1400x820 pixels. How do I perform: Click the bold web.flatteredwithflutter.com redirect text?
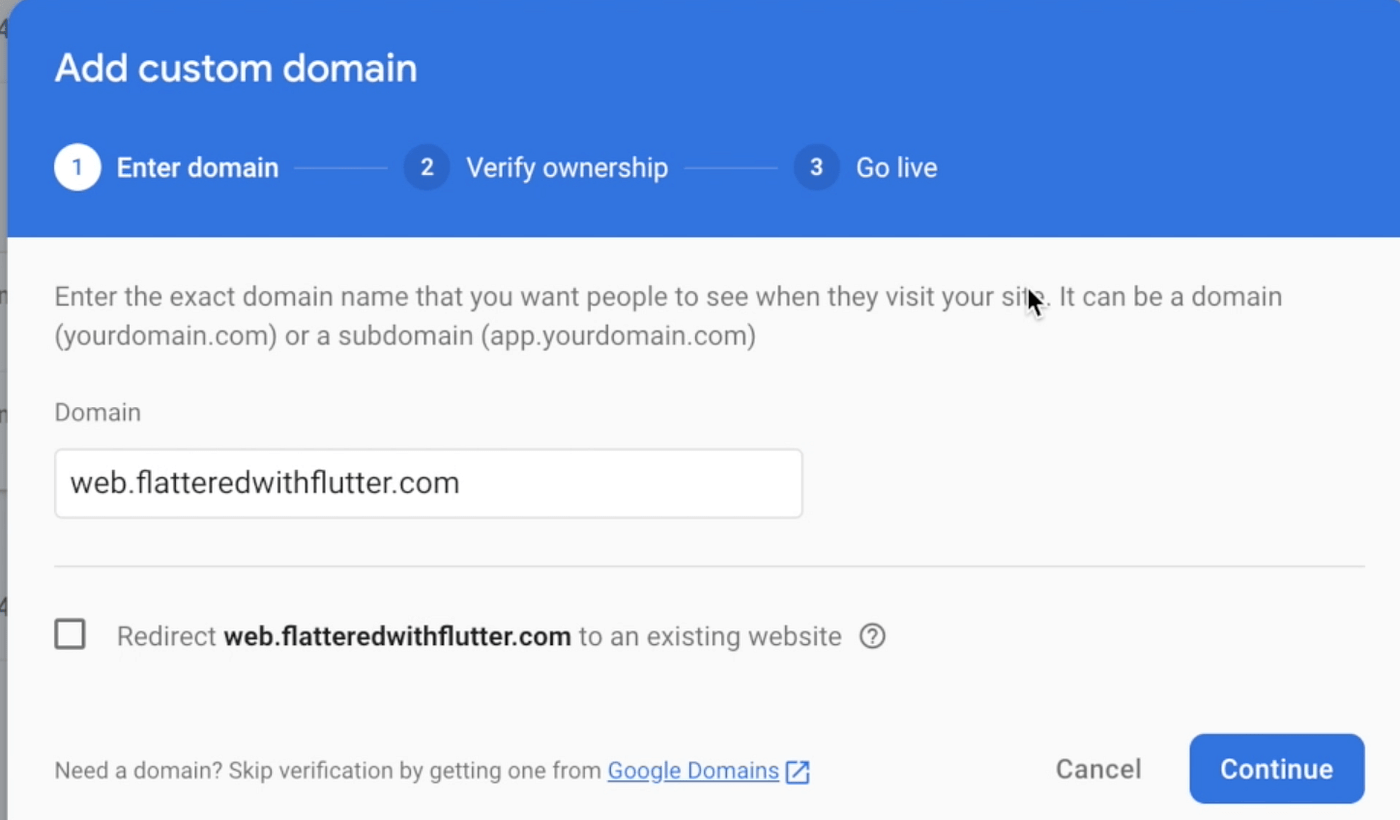pos(397,637)
